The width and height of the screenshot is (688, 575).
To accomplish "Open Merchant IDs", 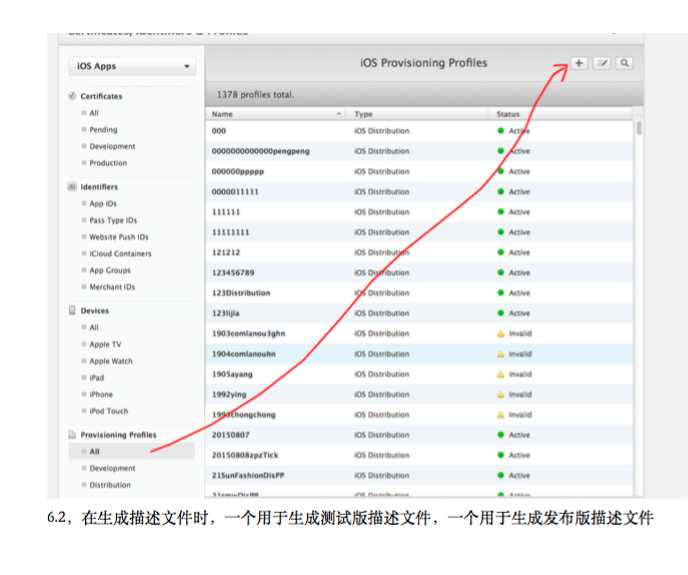I will coord(112,287).
